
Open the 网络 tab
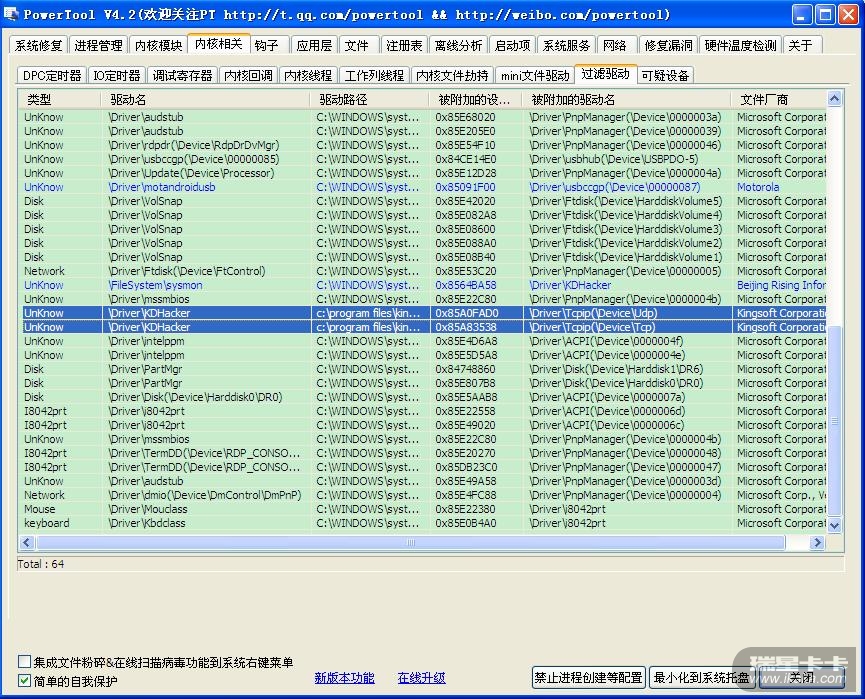pyautogui.click(x=615, y=45)
